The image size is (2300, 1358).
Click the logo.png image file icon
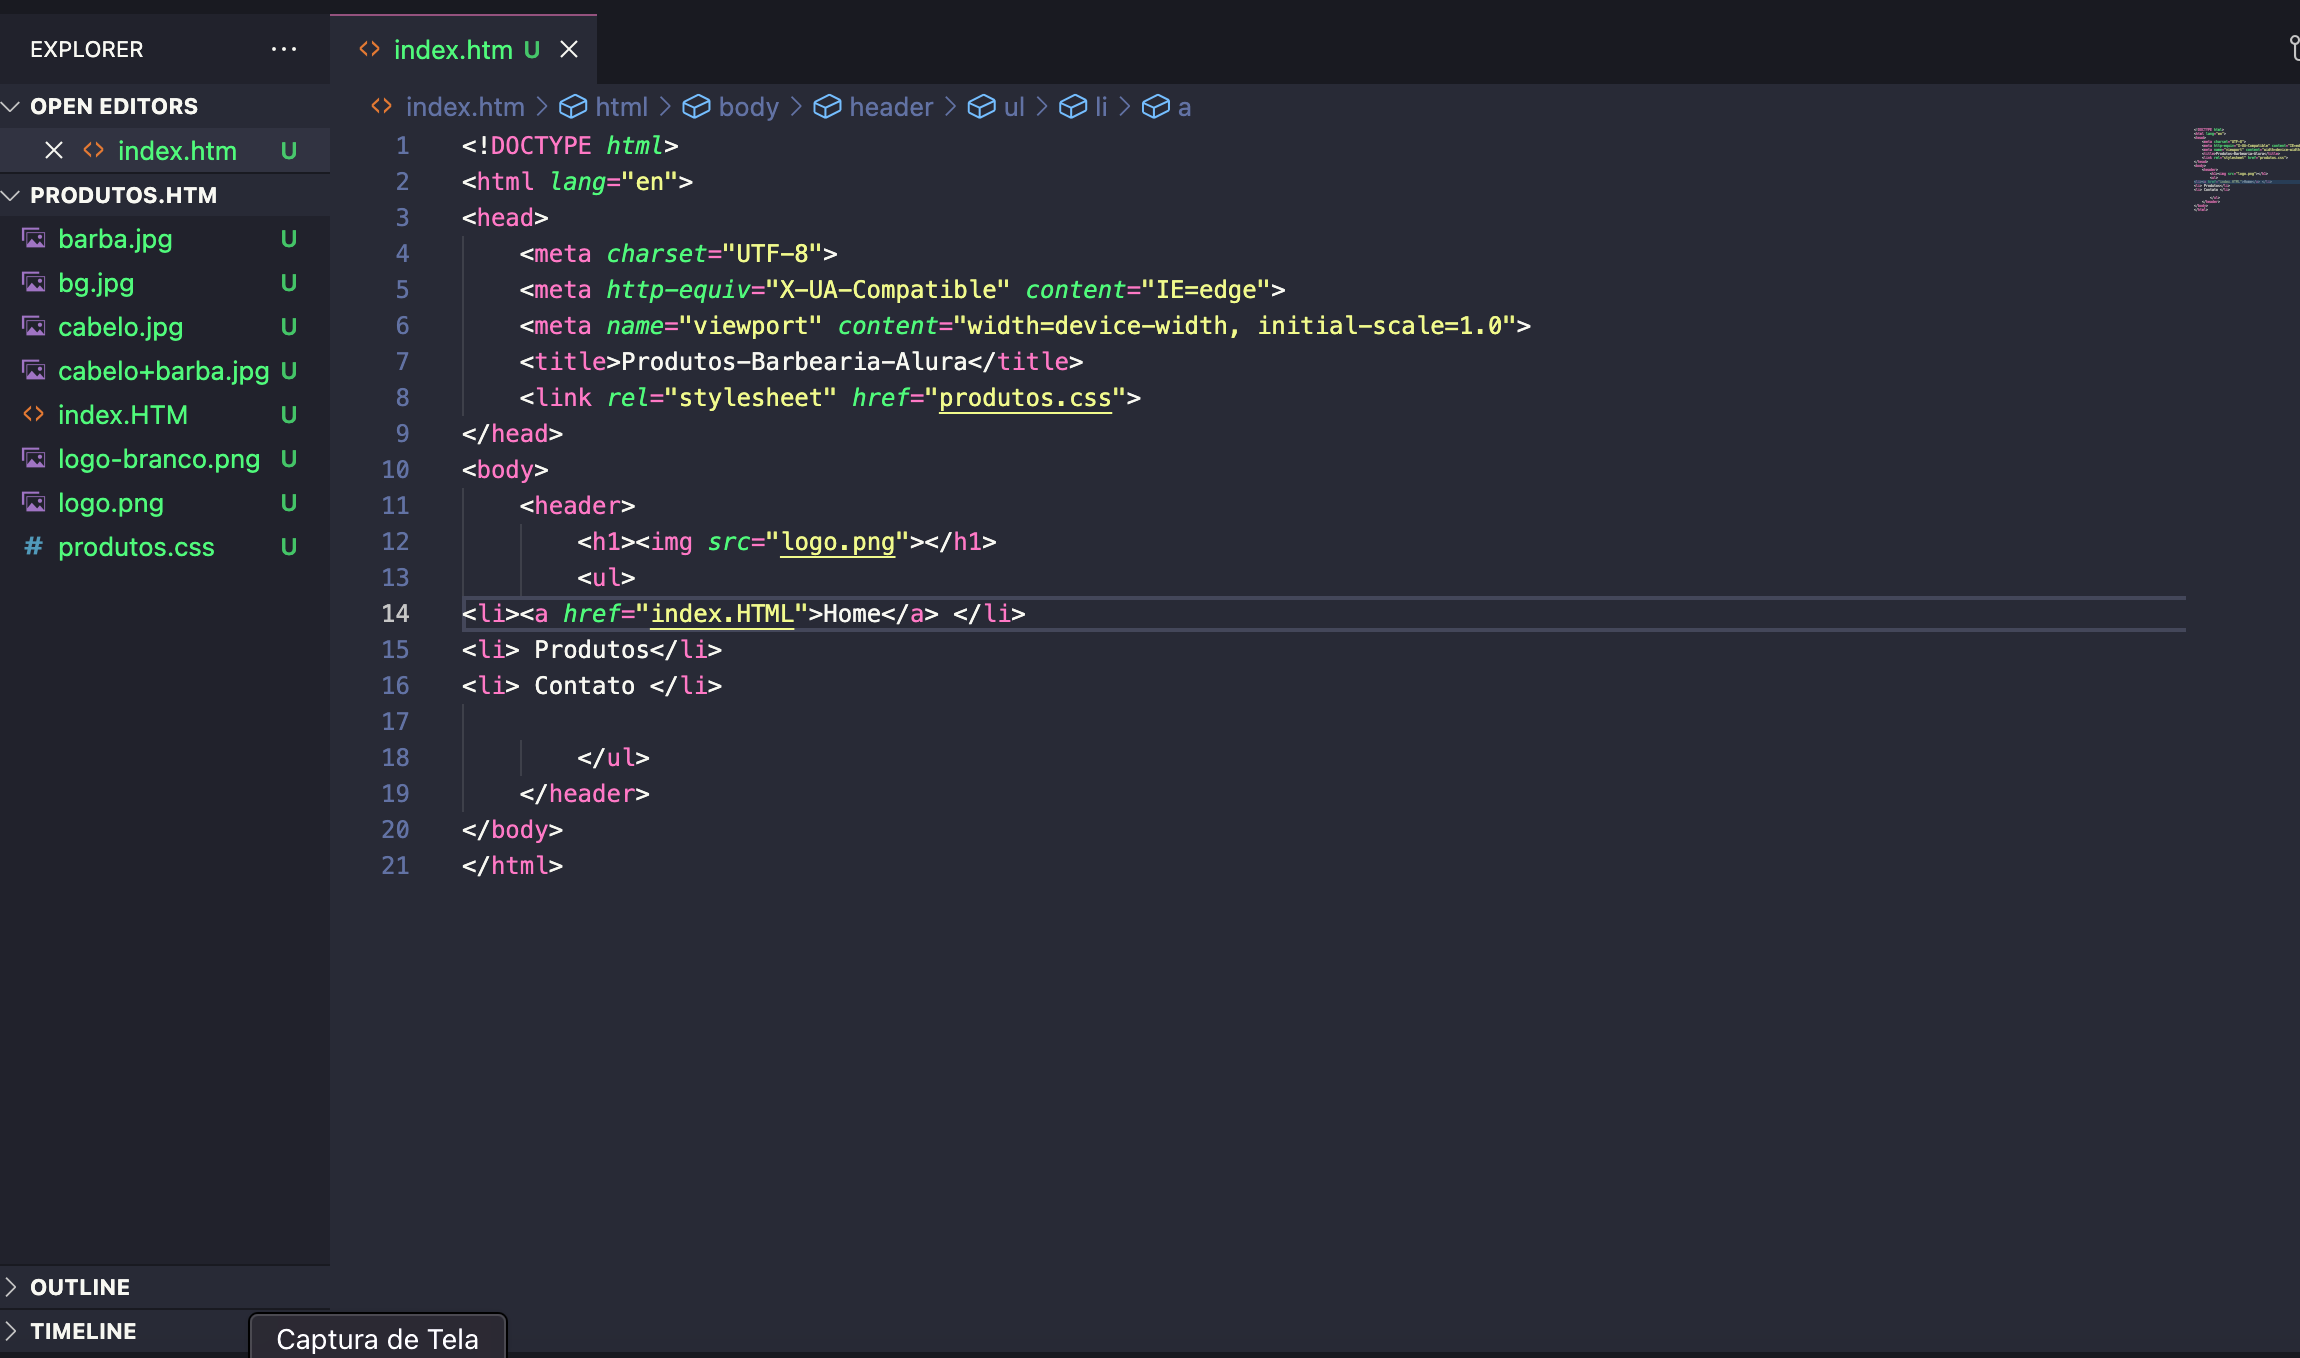34,503
